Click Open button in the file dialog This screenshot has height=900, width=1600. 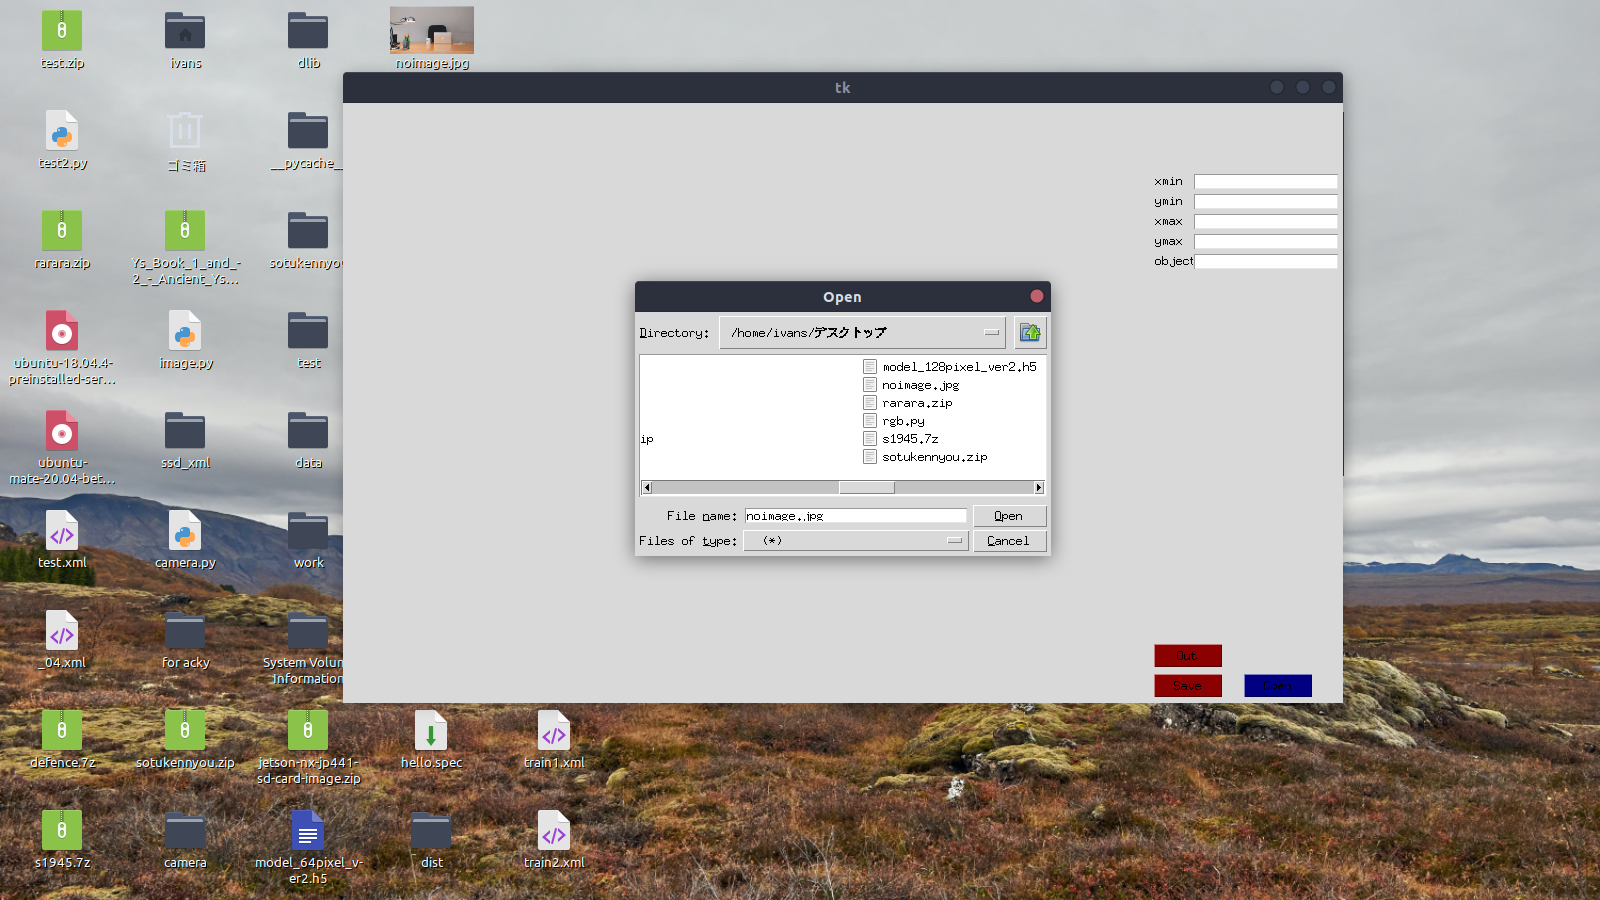(1009, 516)
